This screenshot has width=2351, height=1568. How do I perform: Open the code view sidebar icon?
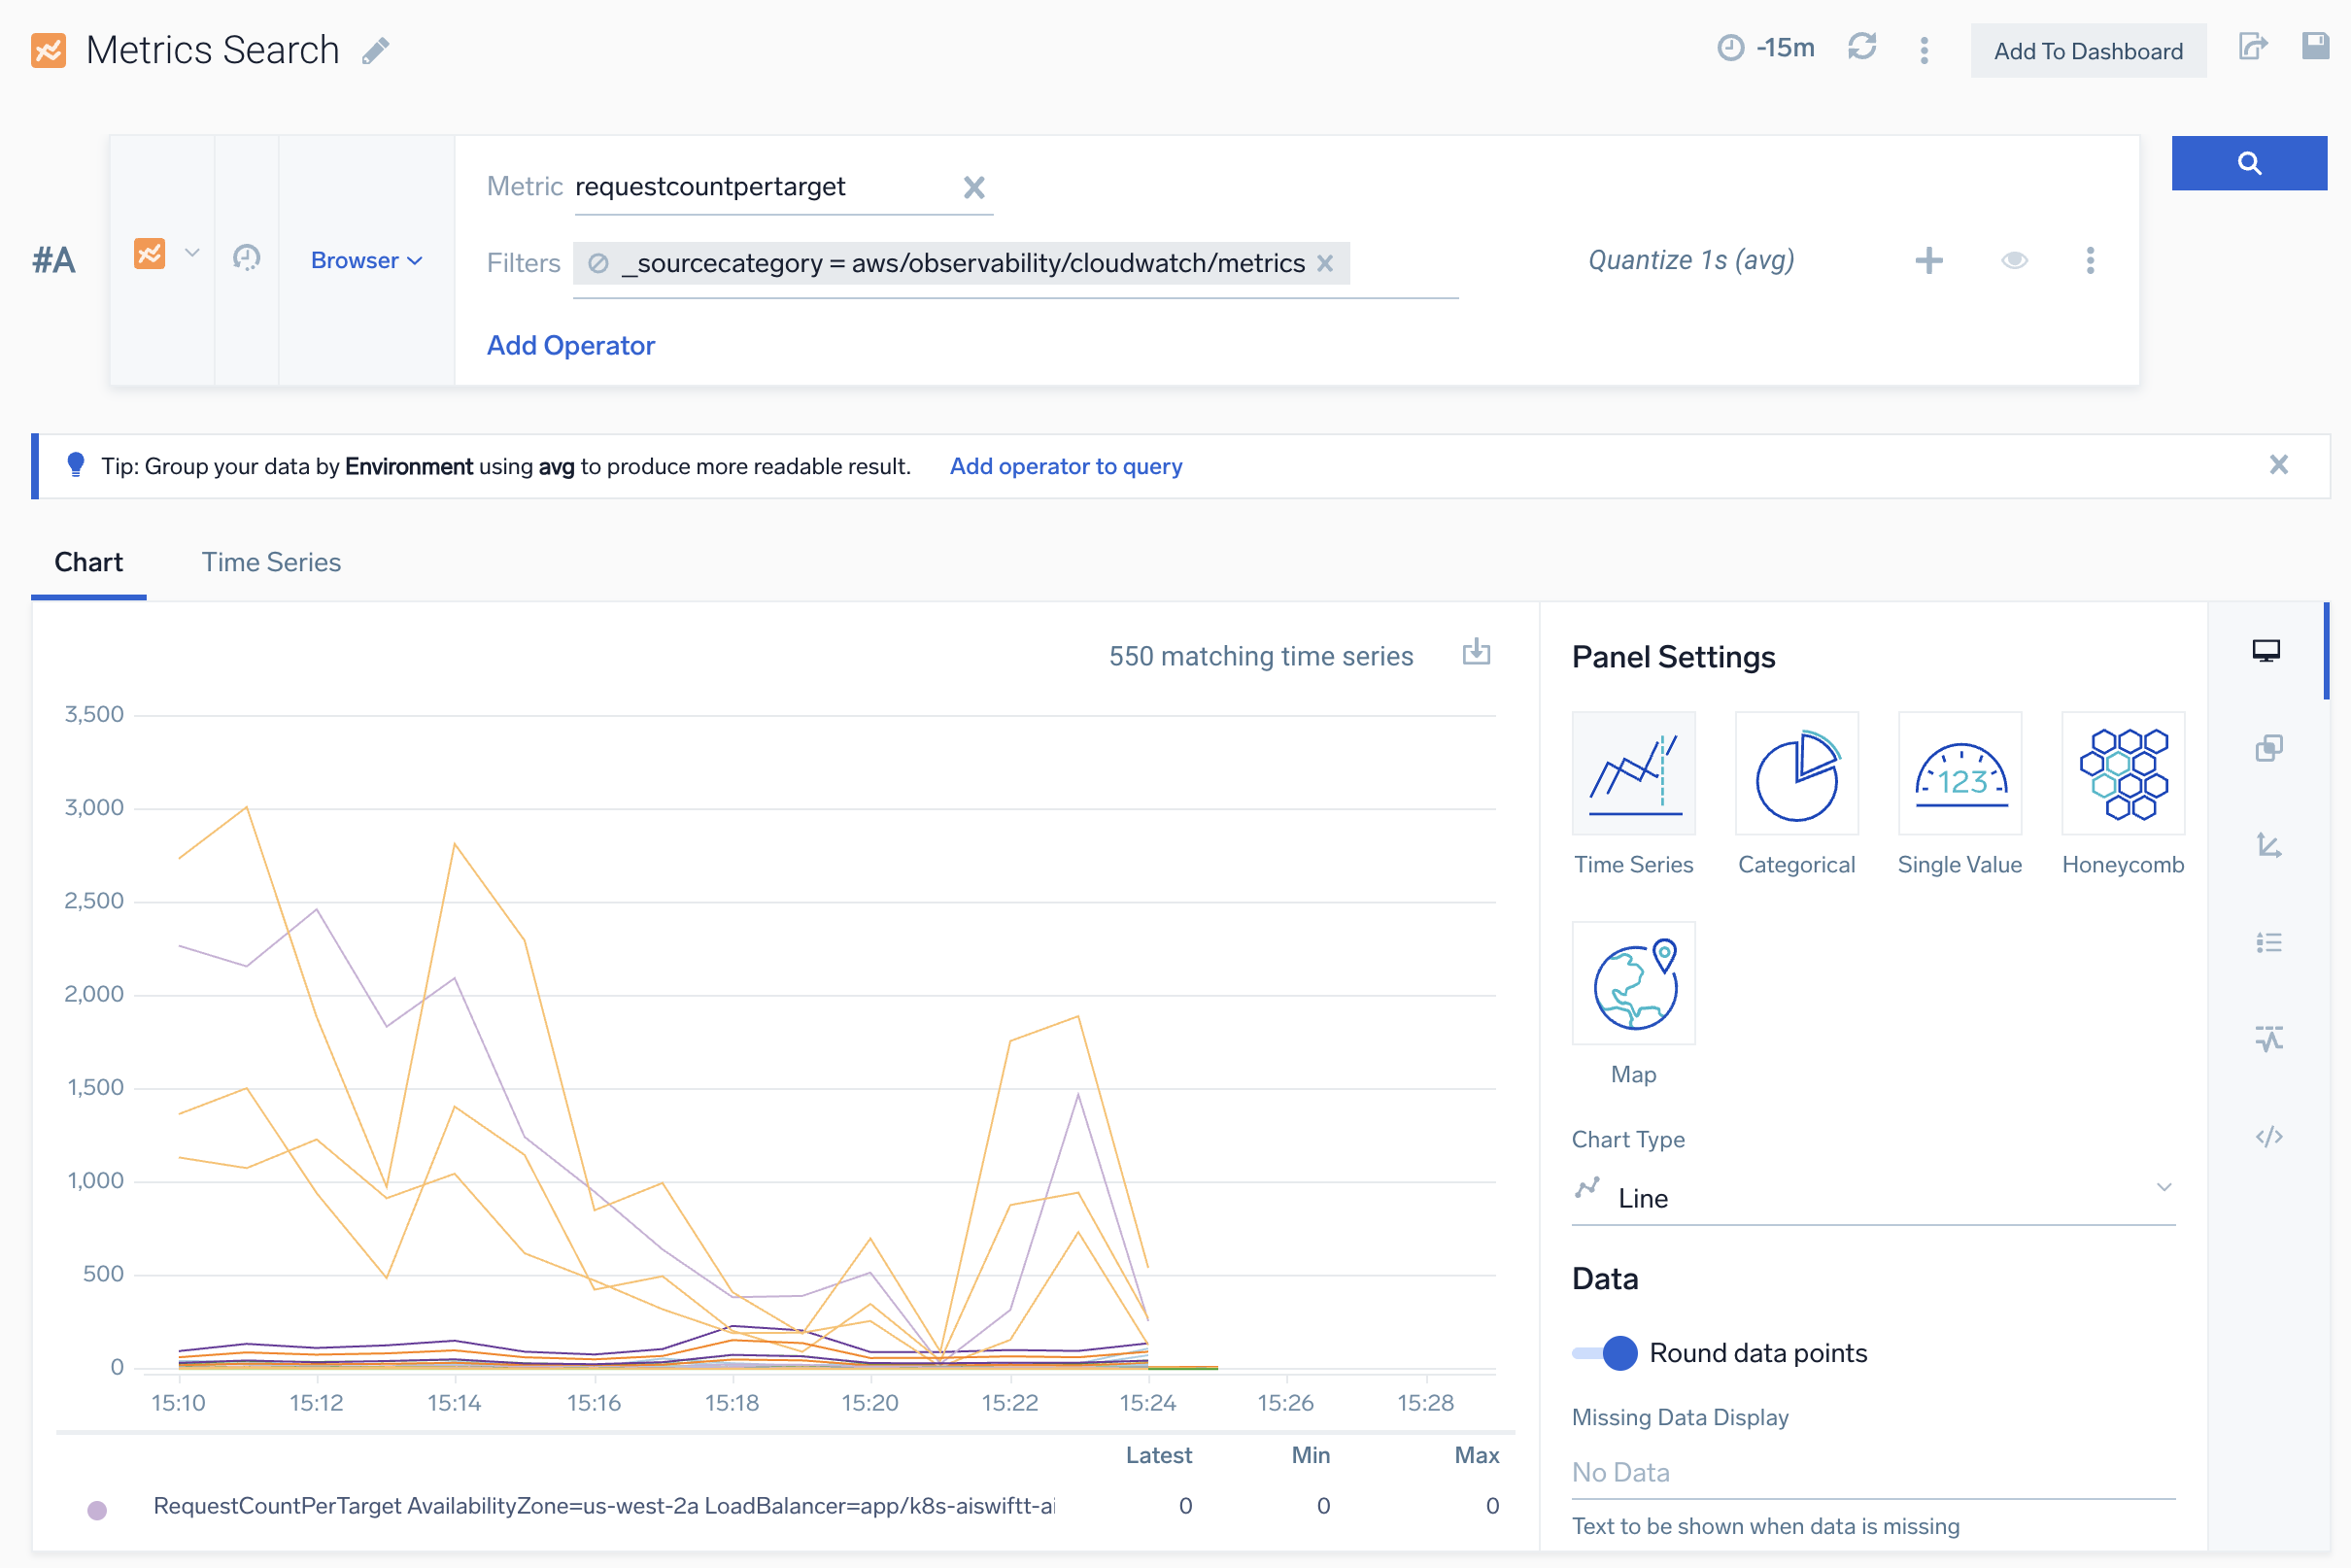coord(2267,1137)
